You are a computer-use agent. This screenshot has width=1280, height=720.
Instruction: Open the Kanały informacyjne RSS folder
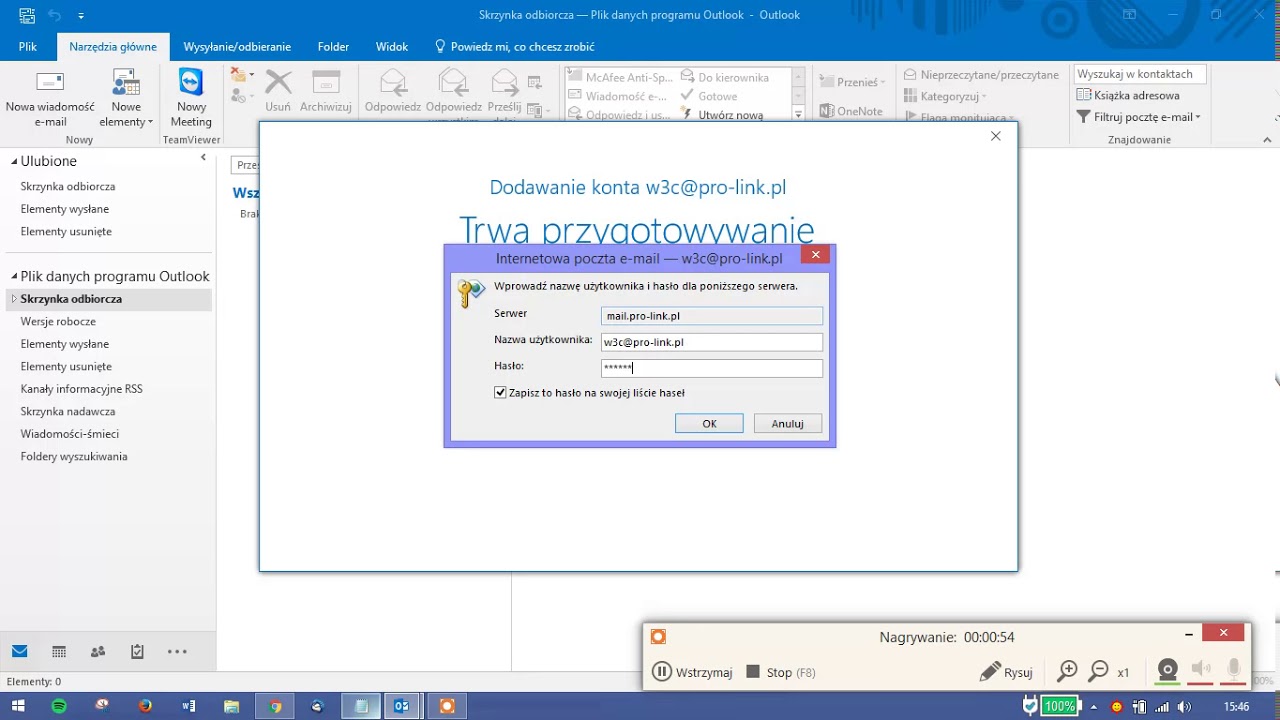pos(82,389)
